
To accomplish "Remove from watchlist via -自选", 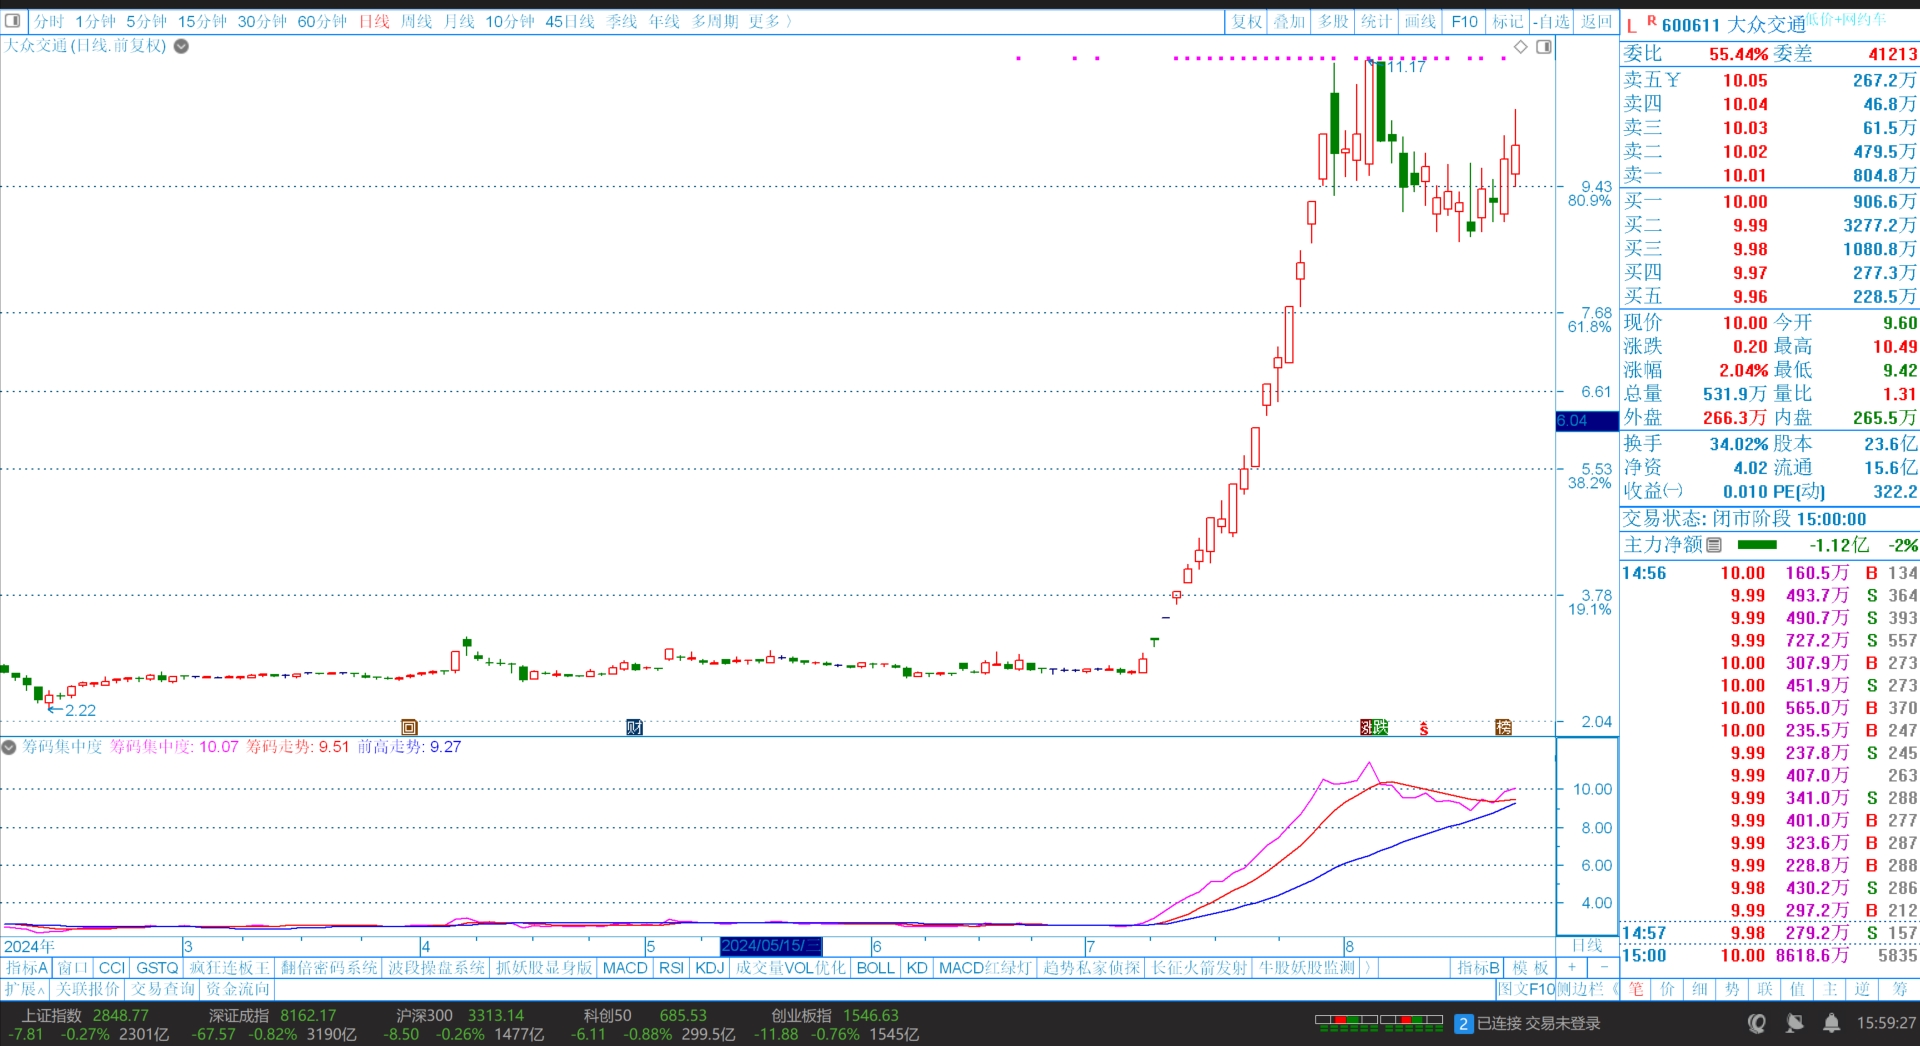I will (1552, 21).
